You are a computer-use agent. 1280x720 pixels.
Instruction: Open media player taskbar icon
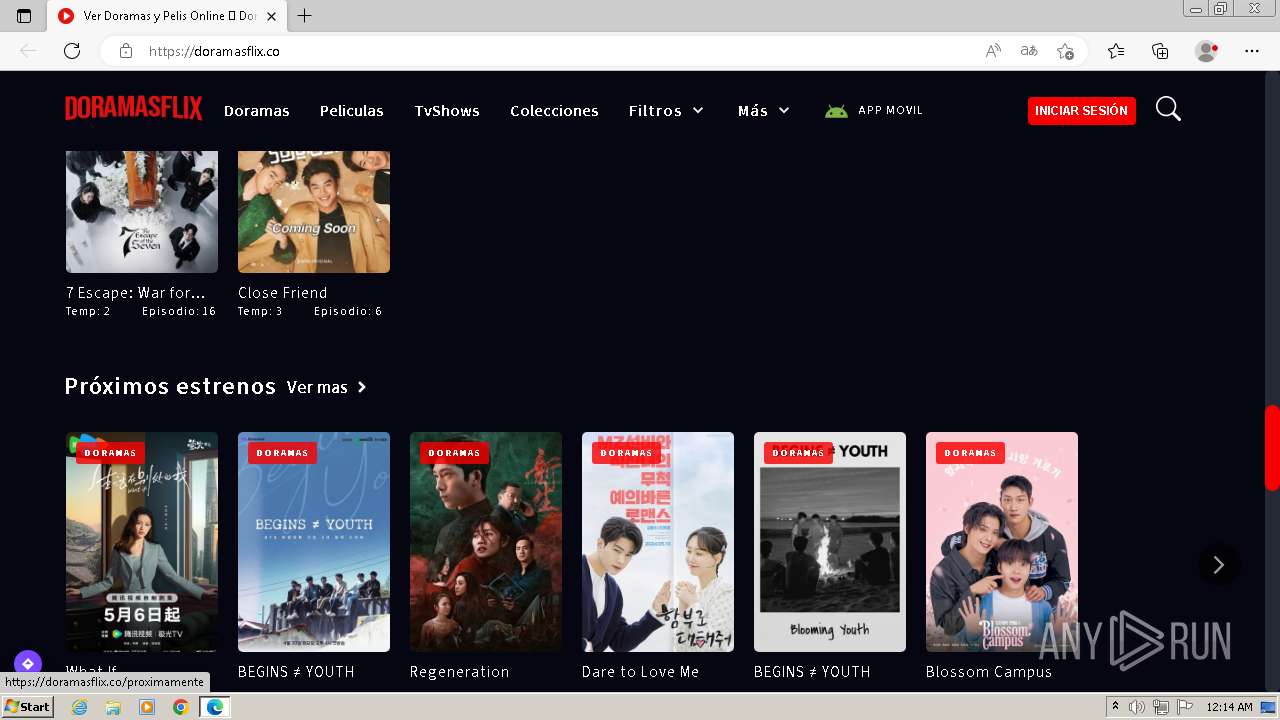(x=147, y=707)
